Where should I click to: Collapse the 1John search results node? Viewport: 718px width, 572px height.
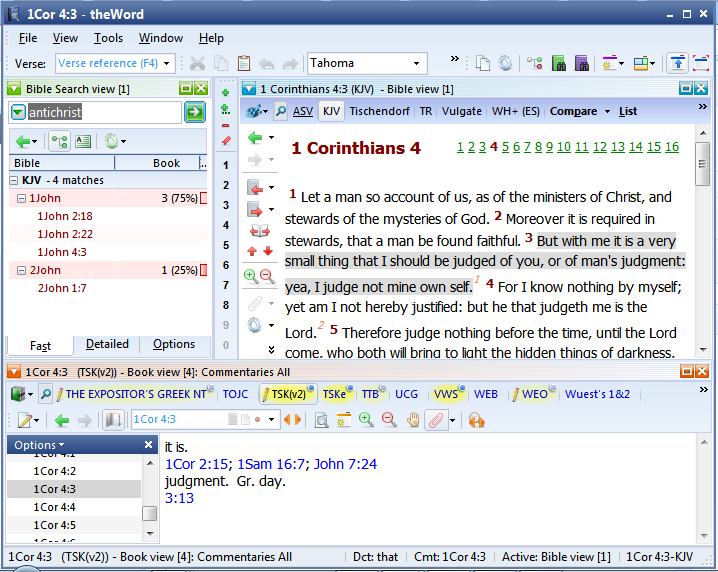21,199
